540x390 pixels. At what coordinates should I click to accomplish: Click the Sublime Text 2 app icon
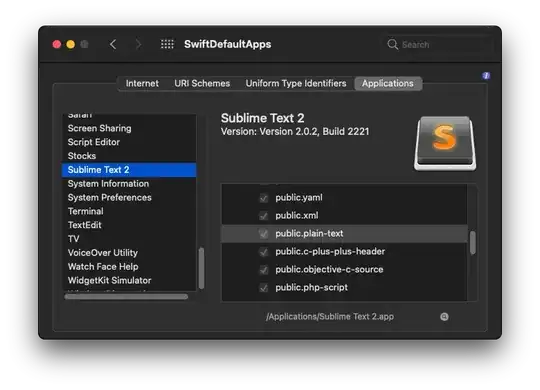445,143
